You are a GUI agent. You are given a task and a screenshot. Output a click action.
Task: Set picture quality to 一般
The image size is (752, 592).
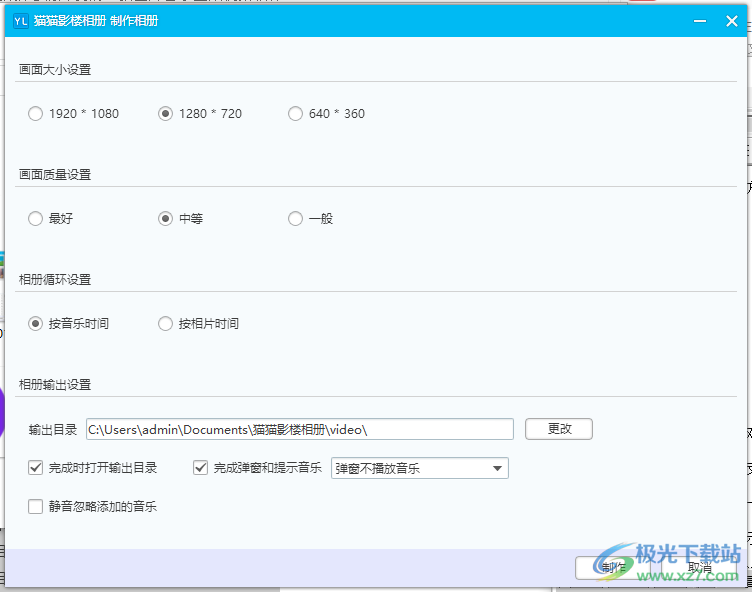point(296,219)
